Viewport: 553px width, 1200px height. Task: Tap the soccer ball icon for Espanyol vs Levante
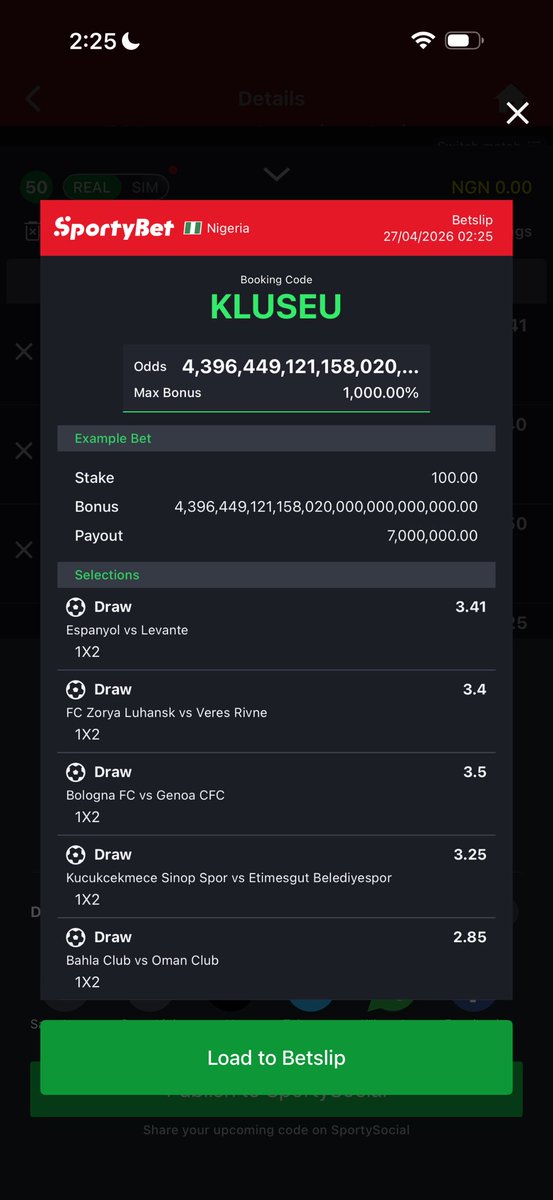[75, 607]
